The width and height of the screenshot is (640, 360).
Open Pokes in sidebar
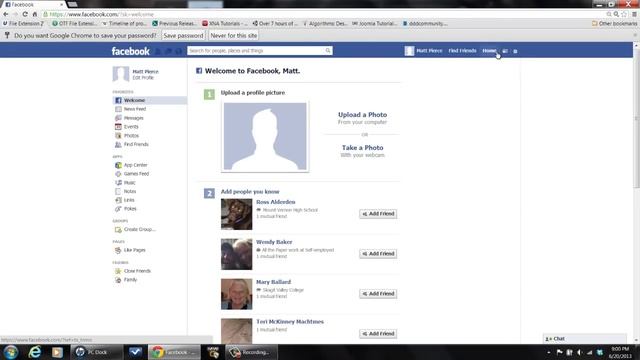[x=130, y=209]
